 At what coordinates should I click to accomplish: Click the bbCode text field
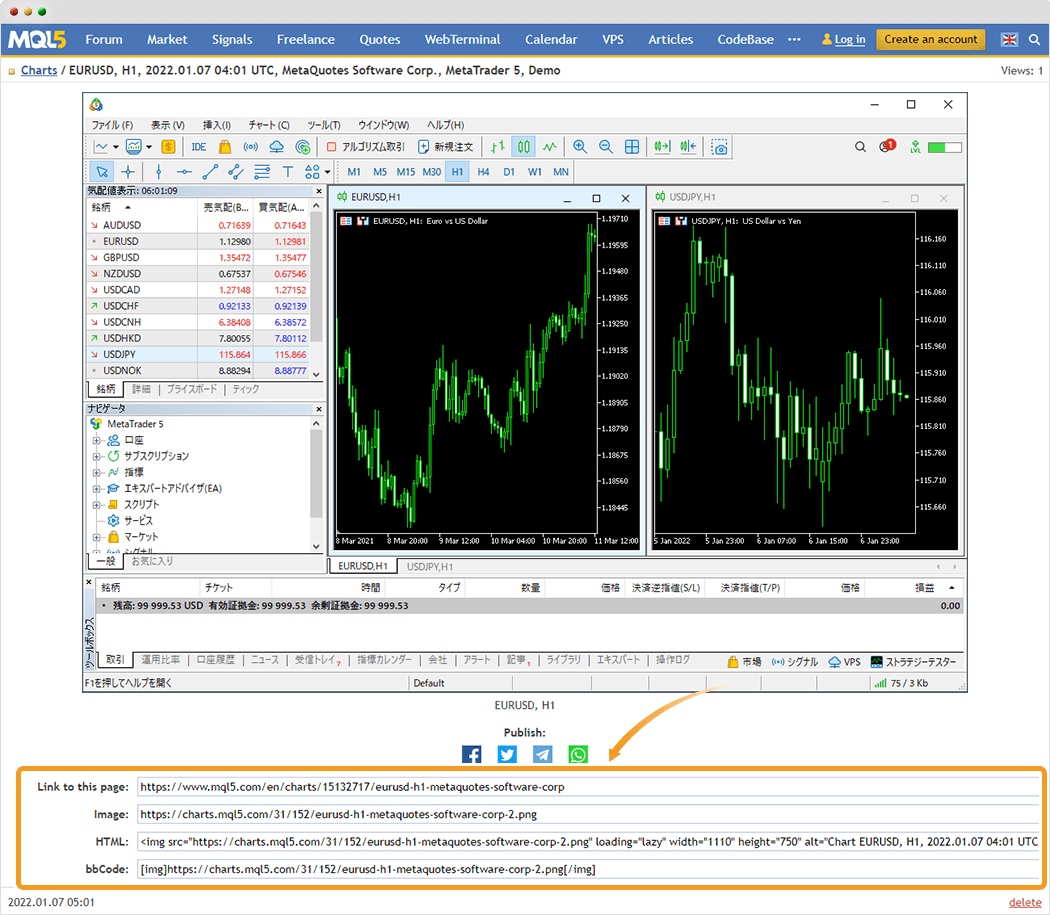pos(588,869)
